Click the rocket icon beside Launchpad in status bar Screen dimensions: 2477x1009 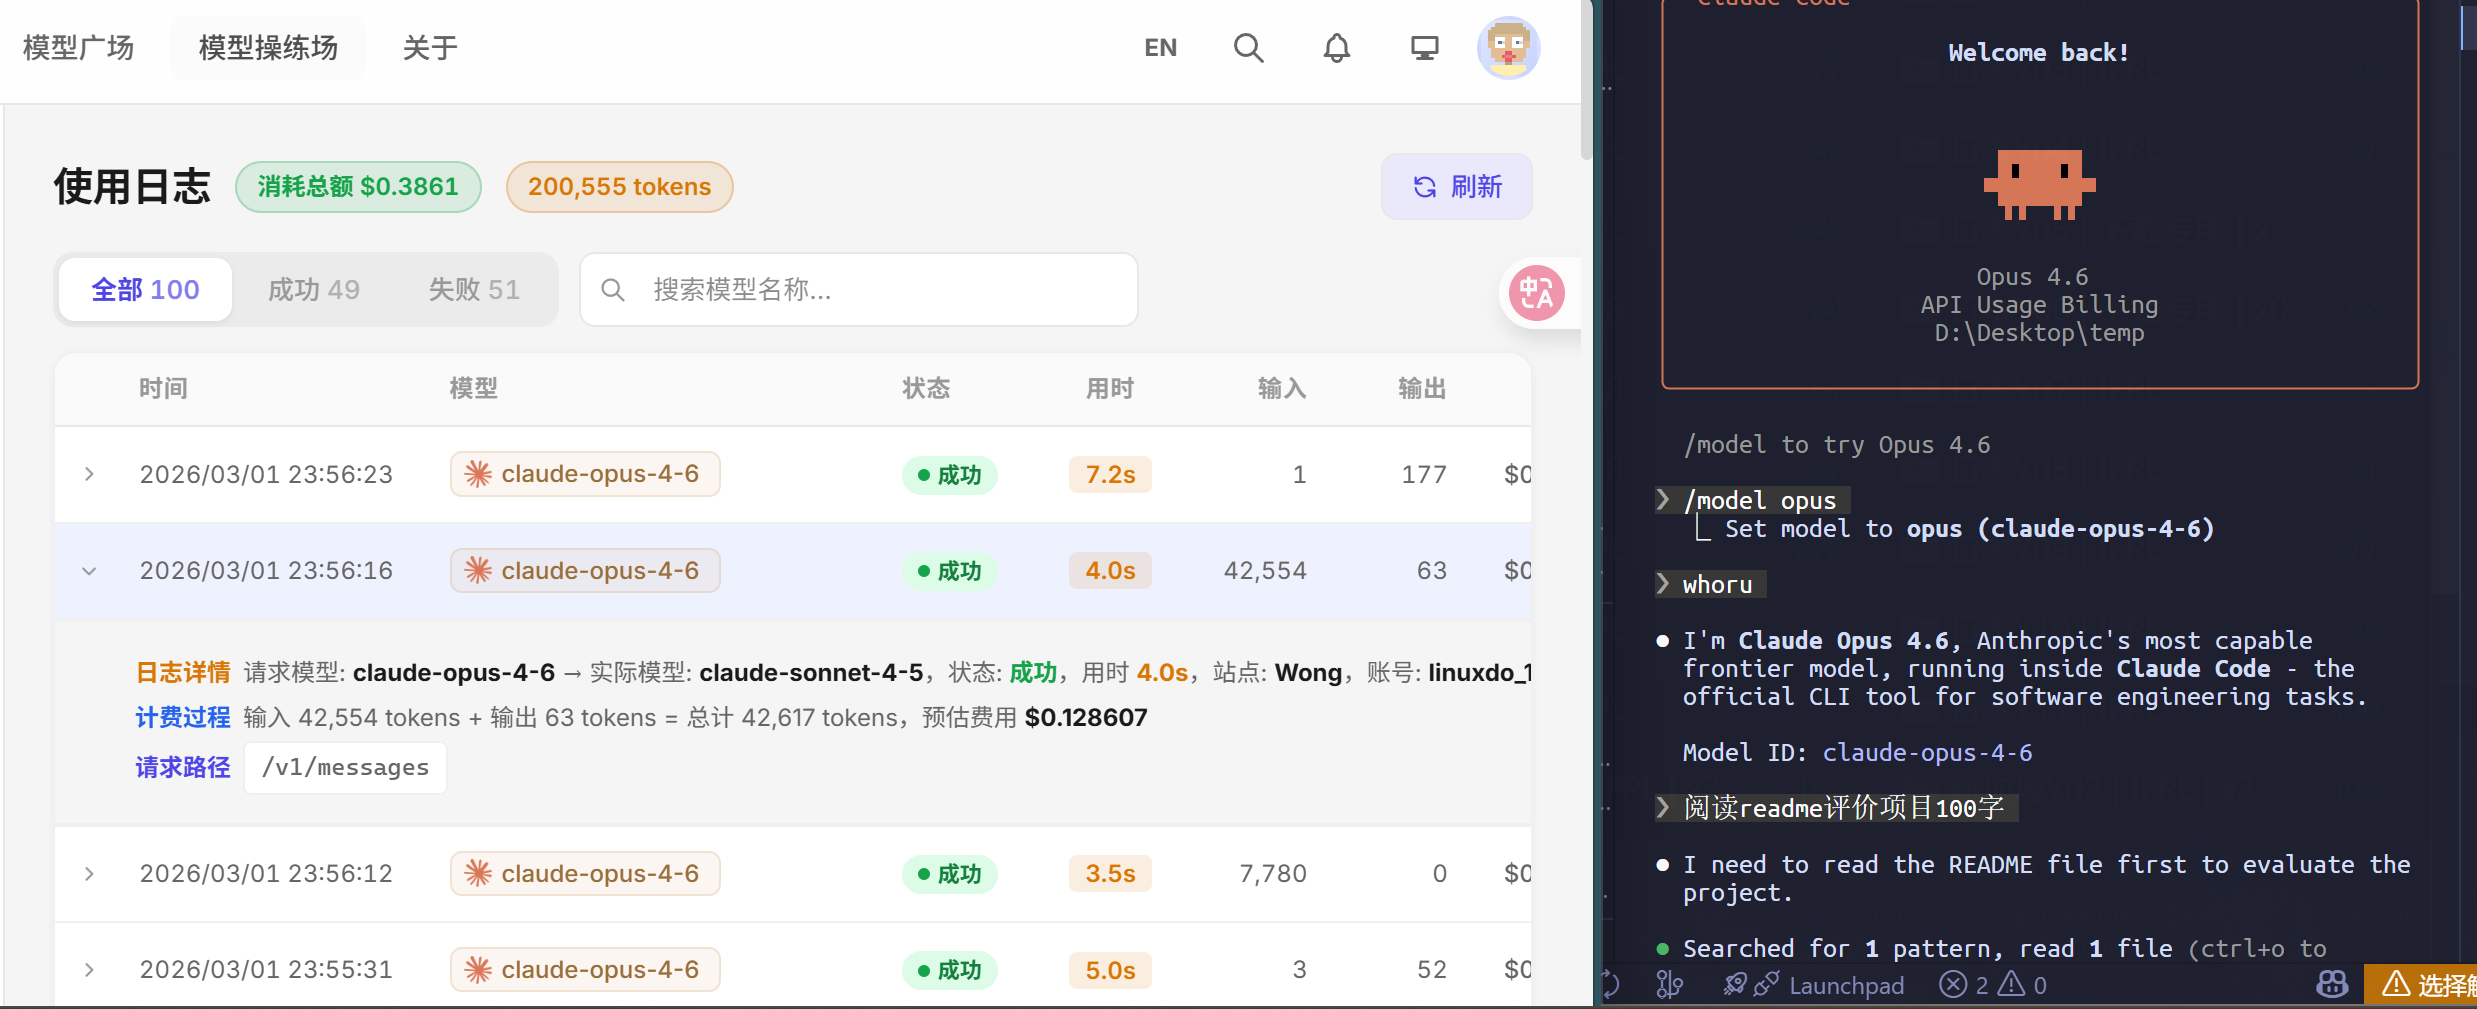1735,985
